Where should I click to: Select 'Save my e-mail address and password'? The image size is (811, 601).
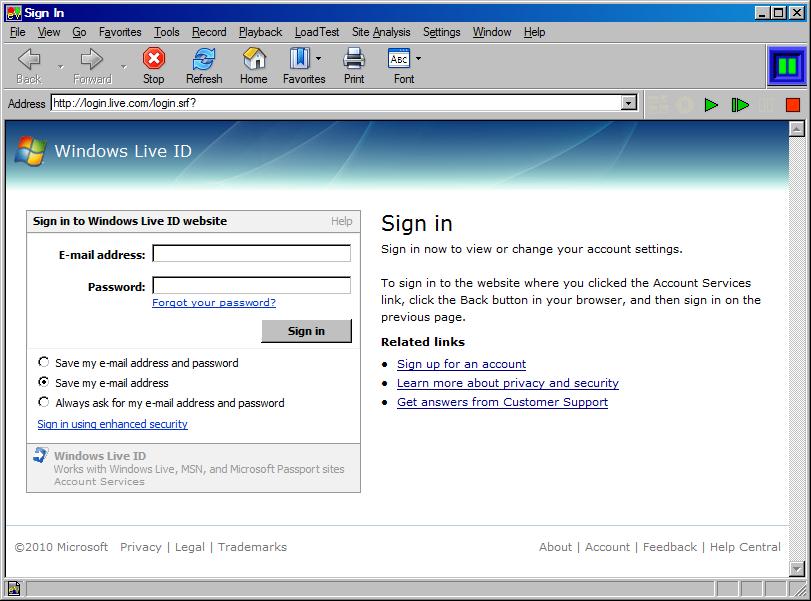point(43,363)
